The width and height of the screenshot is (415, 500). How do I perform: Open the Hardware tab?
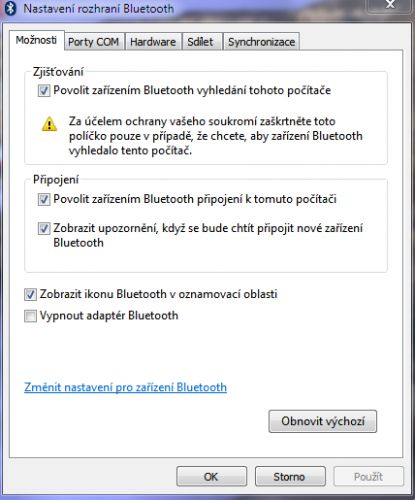click(153, 42)
